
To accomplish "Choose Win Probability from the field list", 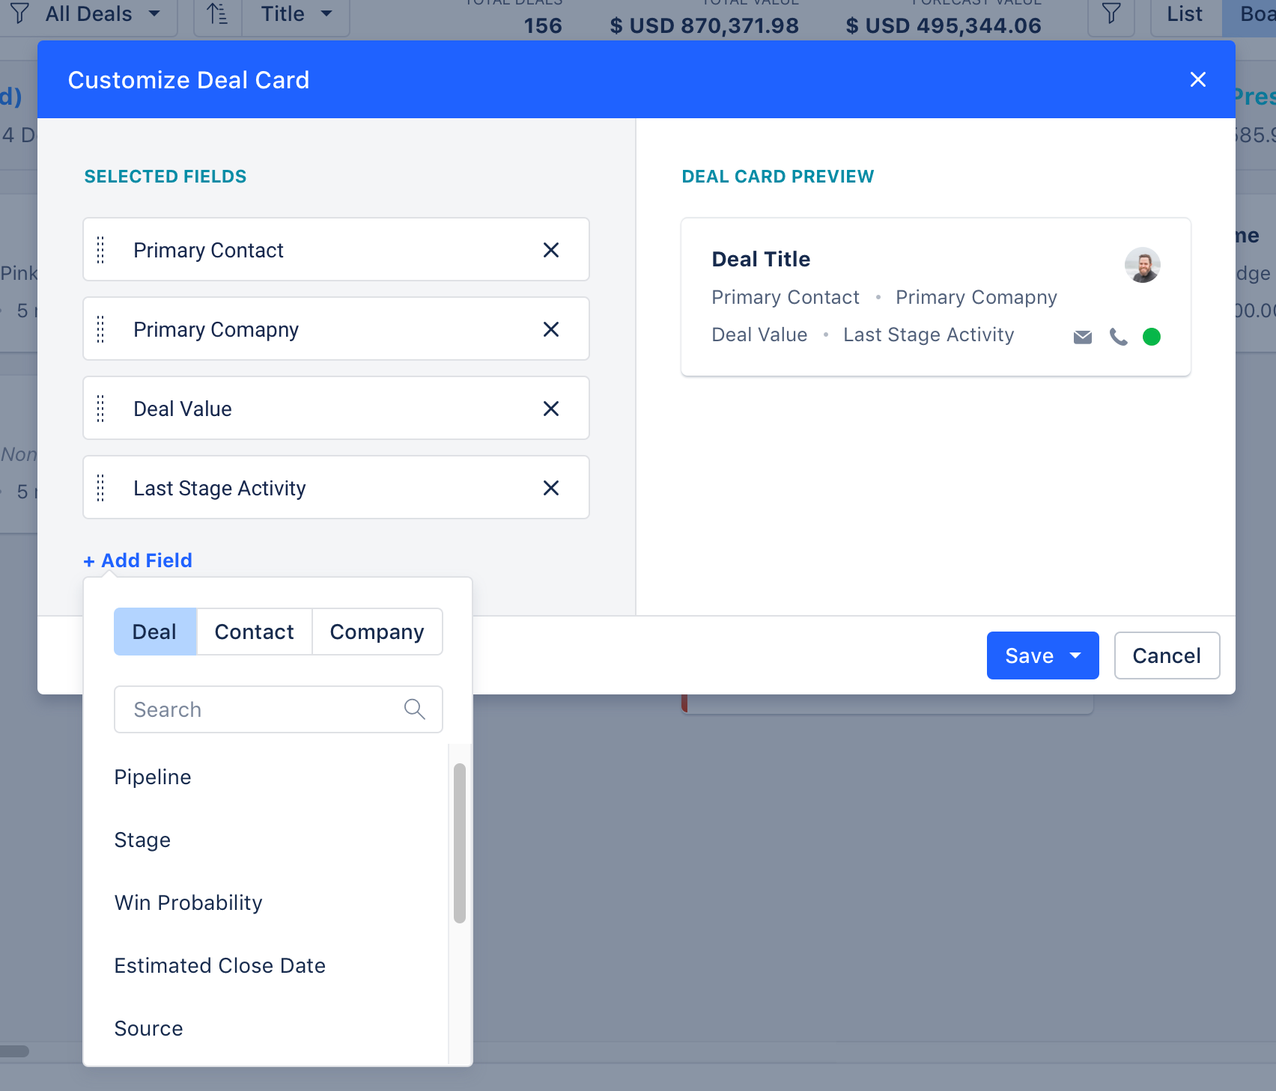I will tap(188, 903).
